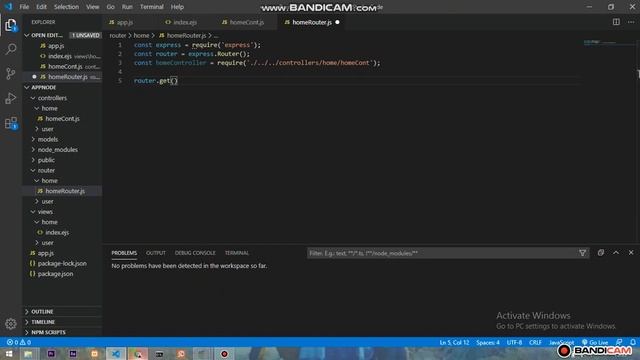Open index.ejs under views home
This screenshot has height=360, width=640.
[57, 232]
